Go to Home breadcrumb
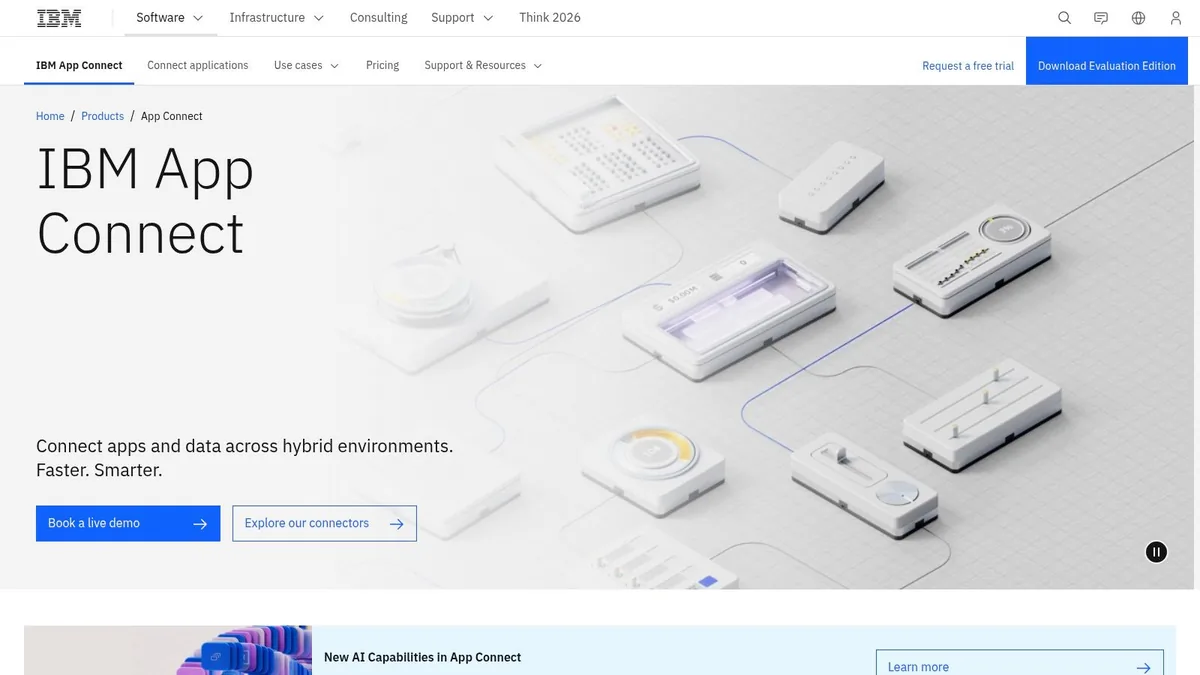1200x675 pixels. pyautogui.click(x=50, y=116)
